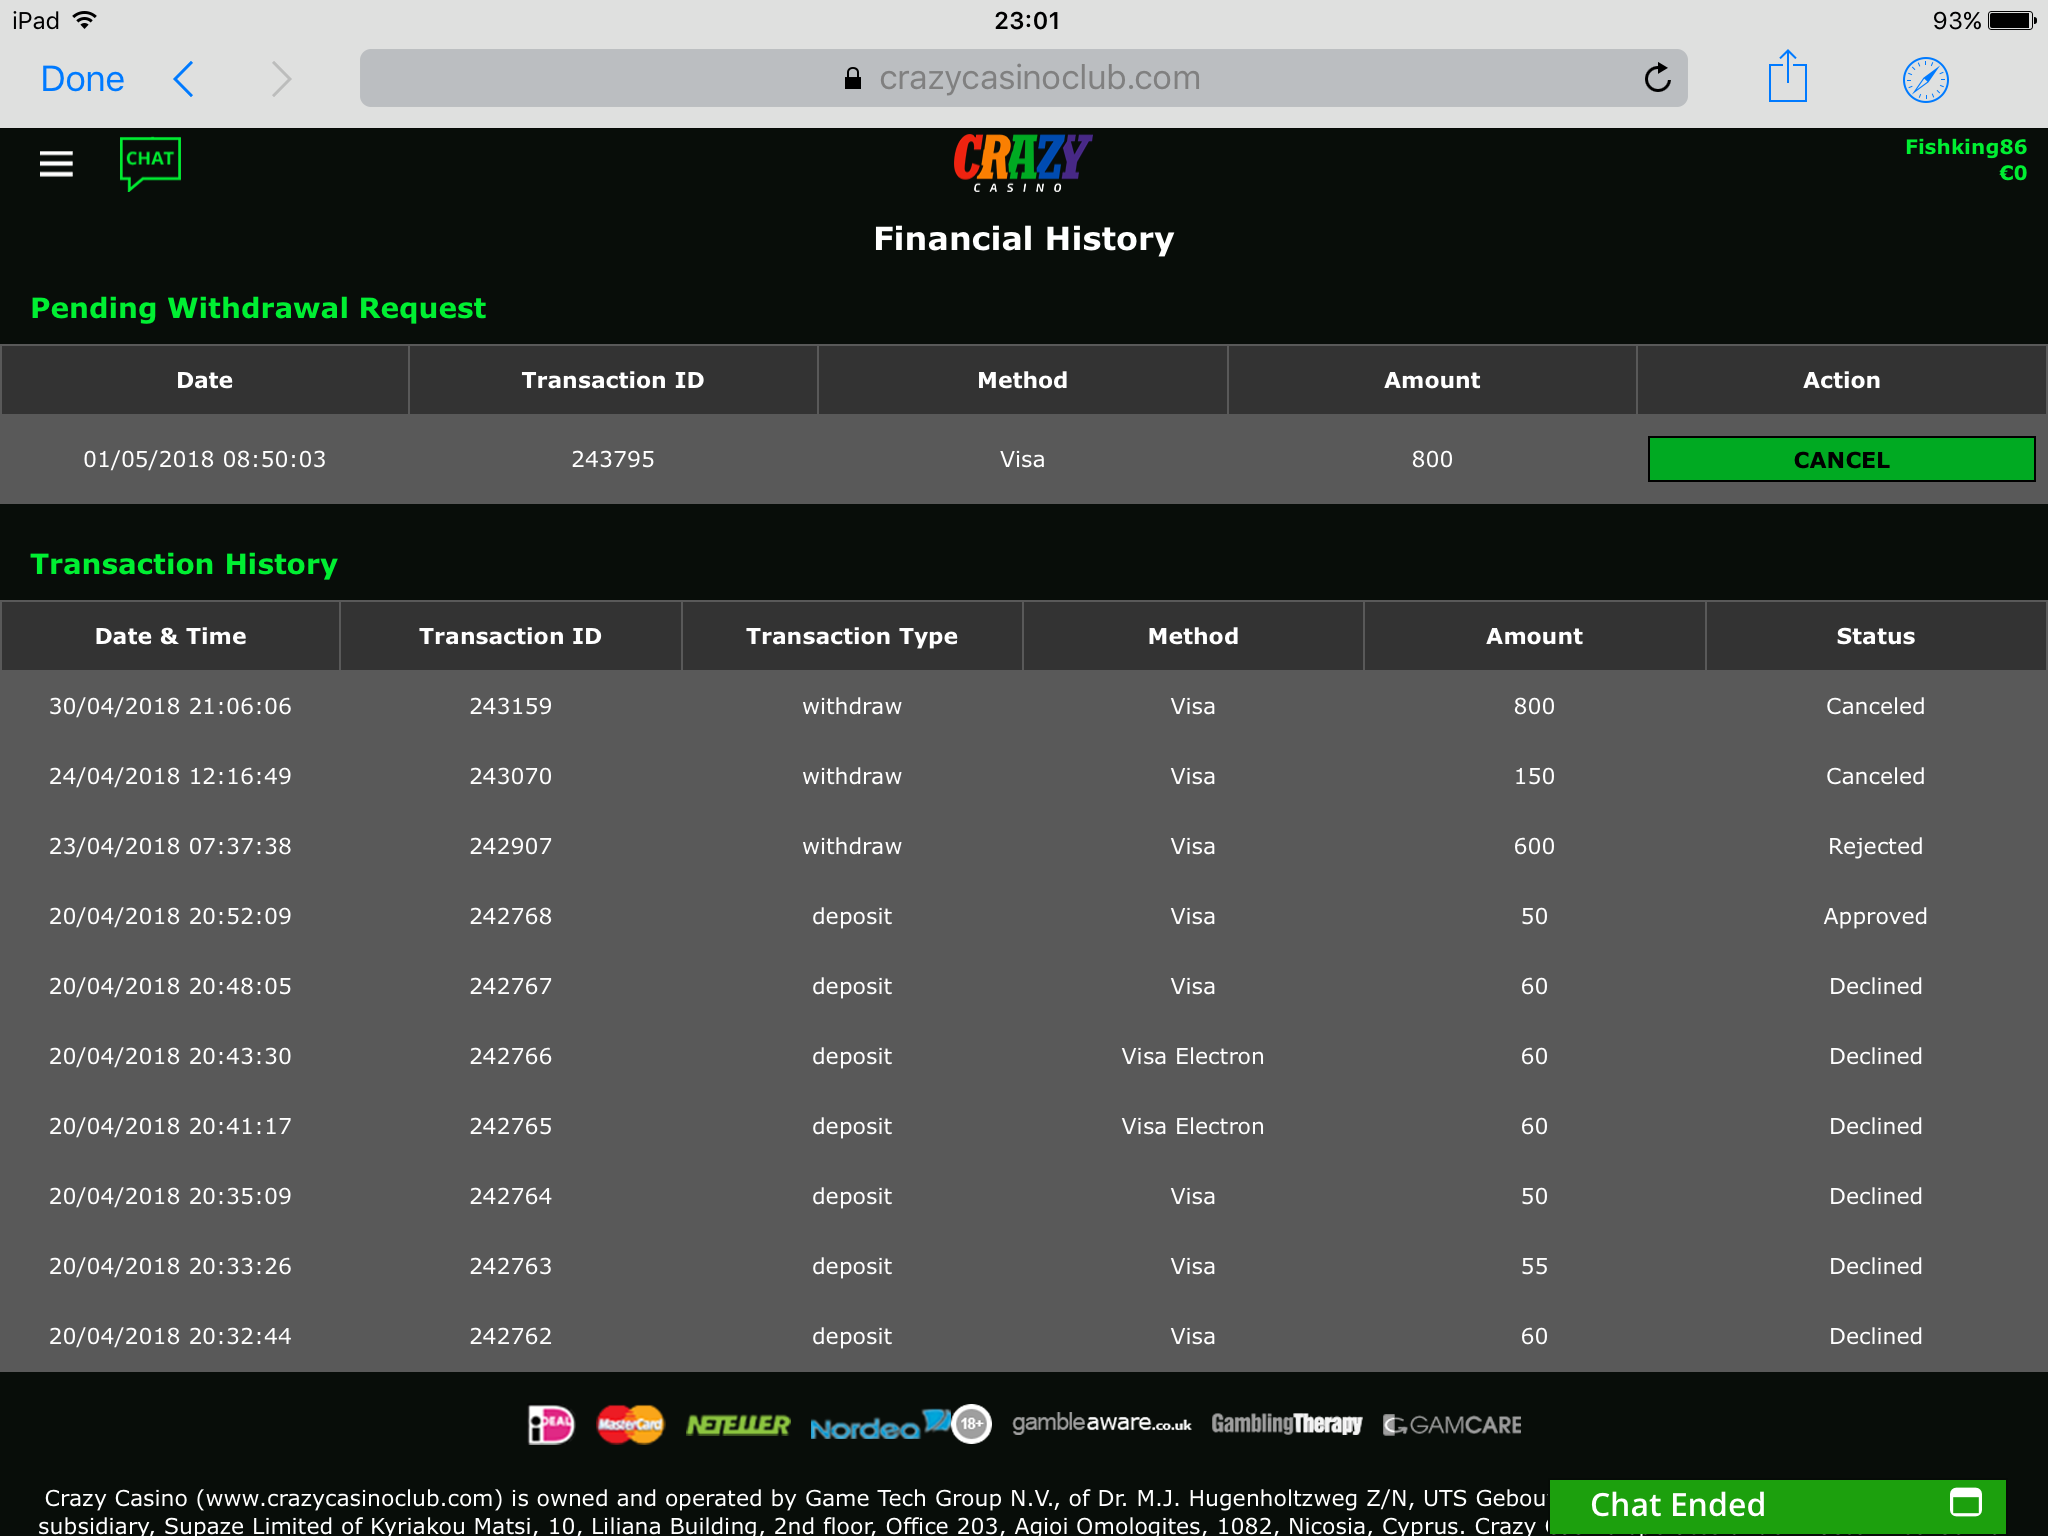Click the Neteller logo

pyautogui.click(x=738, y=1425)
